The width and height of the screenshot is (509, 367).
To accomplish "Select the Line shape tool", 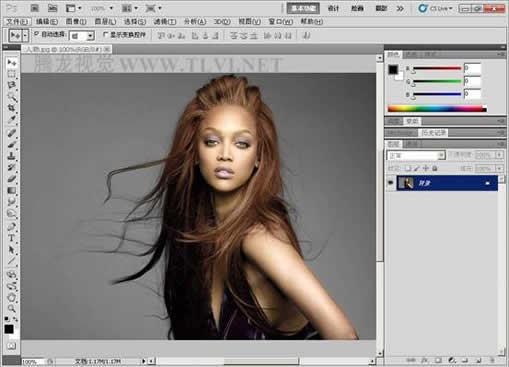I will [x=12, y=261].
